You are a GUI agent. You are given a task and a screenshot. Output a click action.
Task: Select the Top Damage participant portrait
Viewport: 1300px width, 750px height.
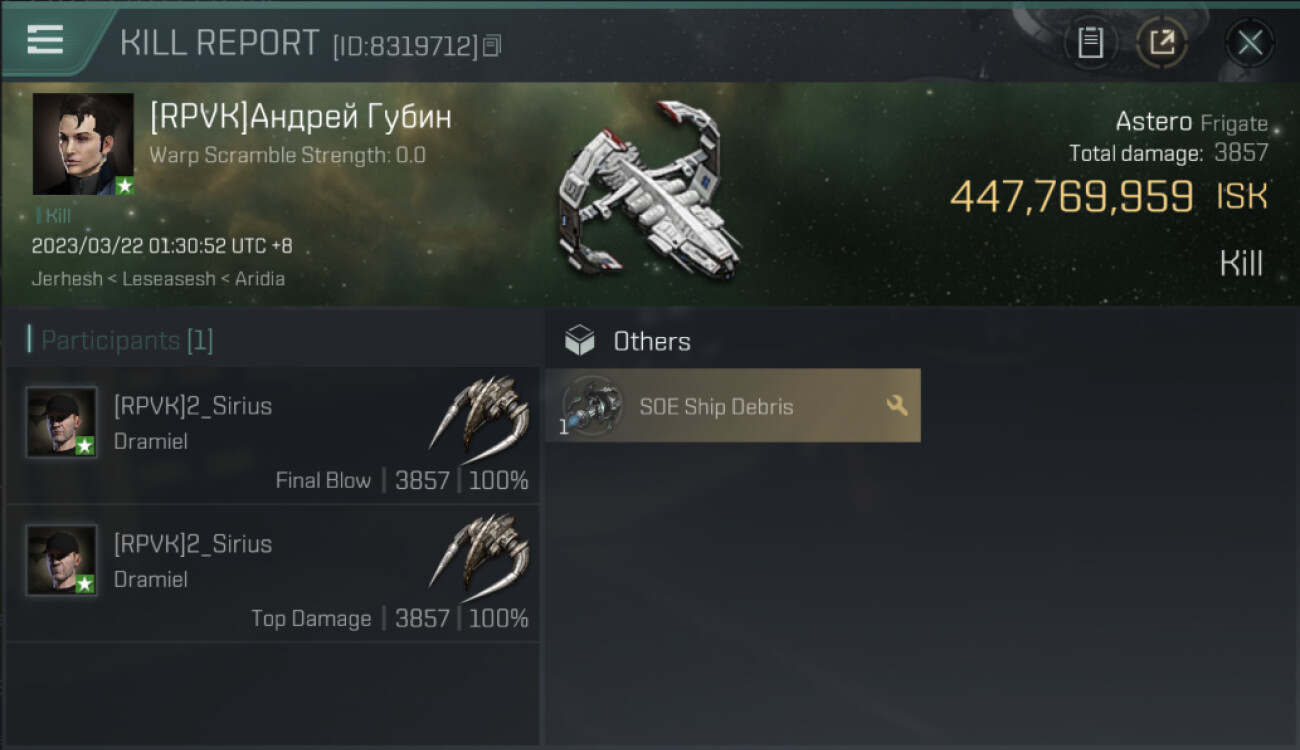62,560
